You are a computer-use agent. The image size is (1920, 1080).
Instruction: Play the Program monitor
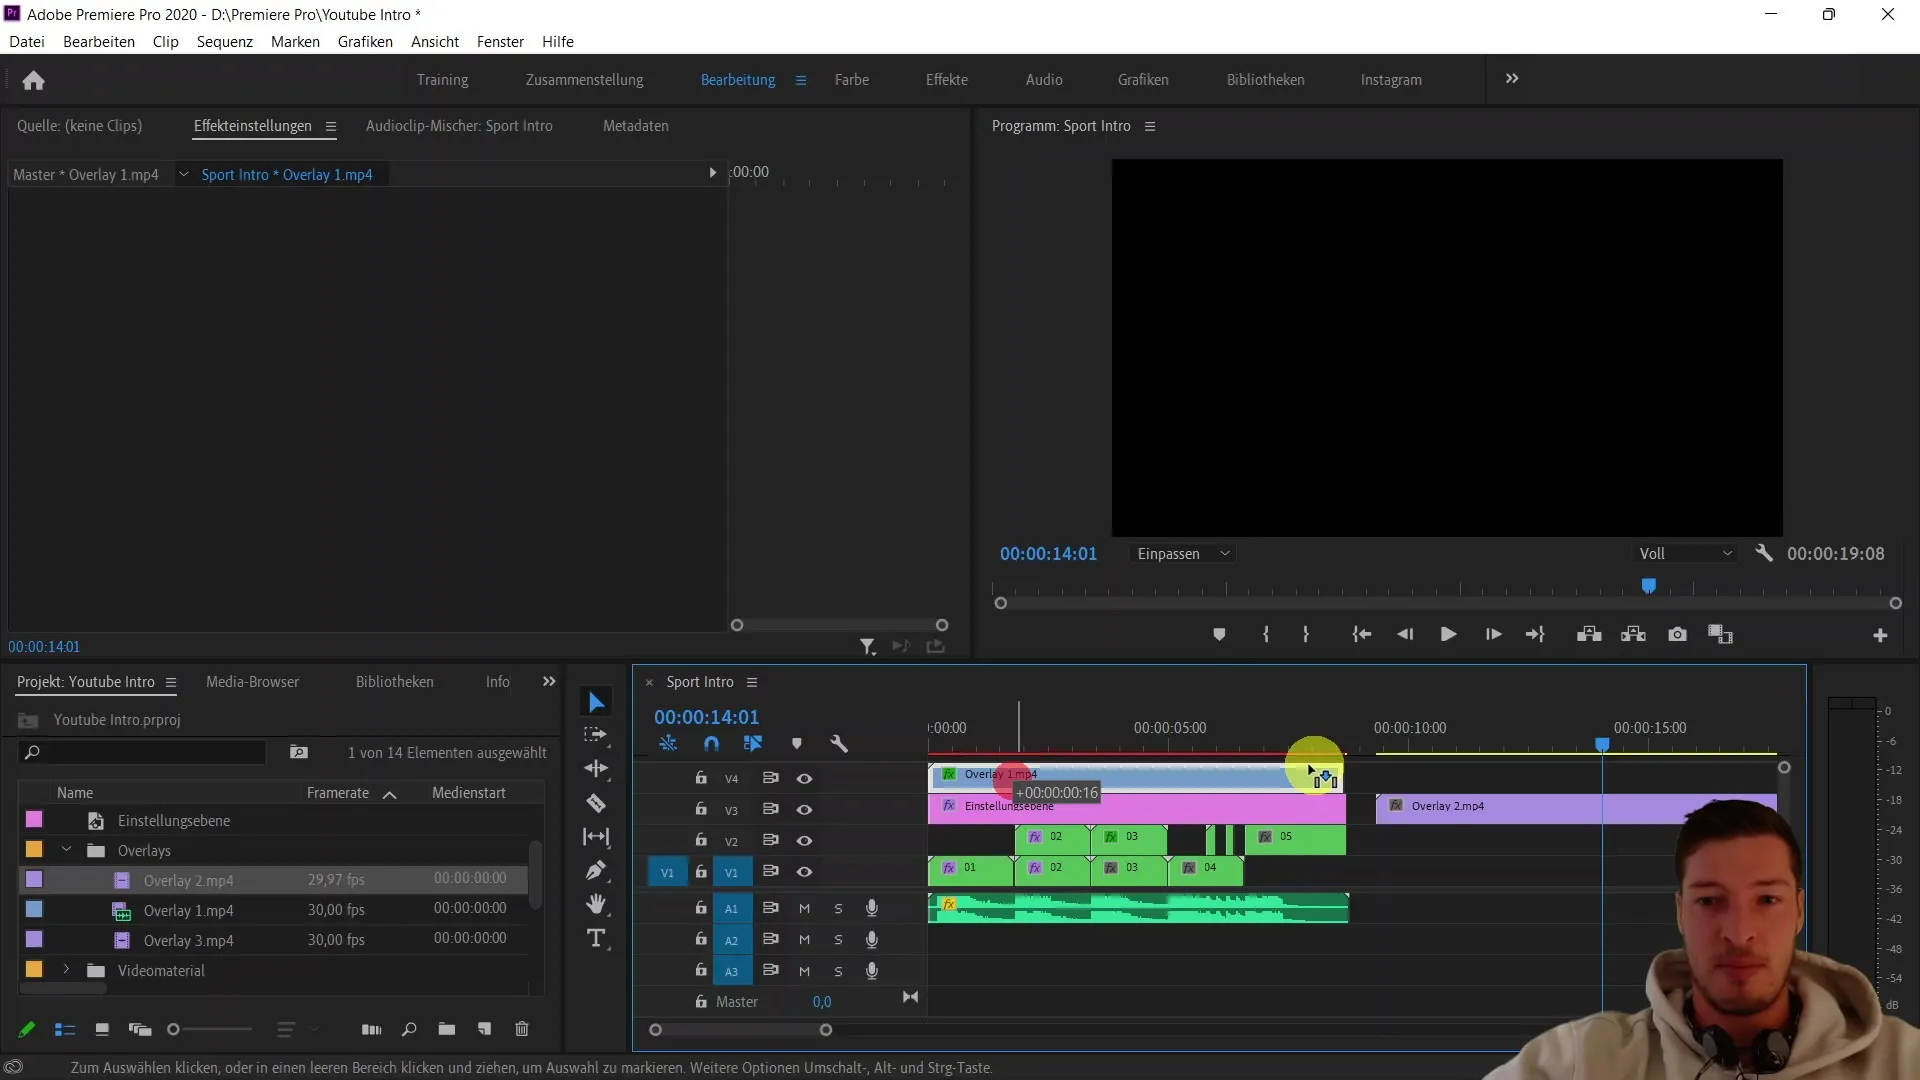pos(1448,635)
